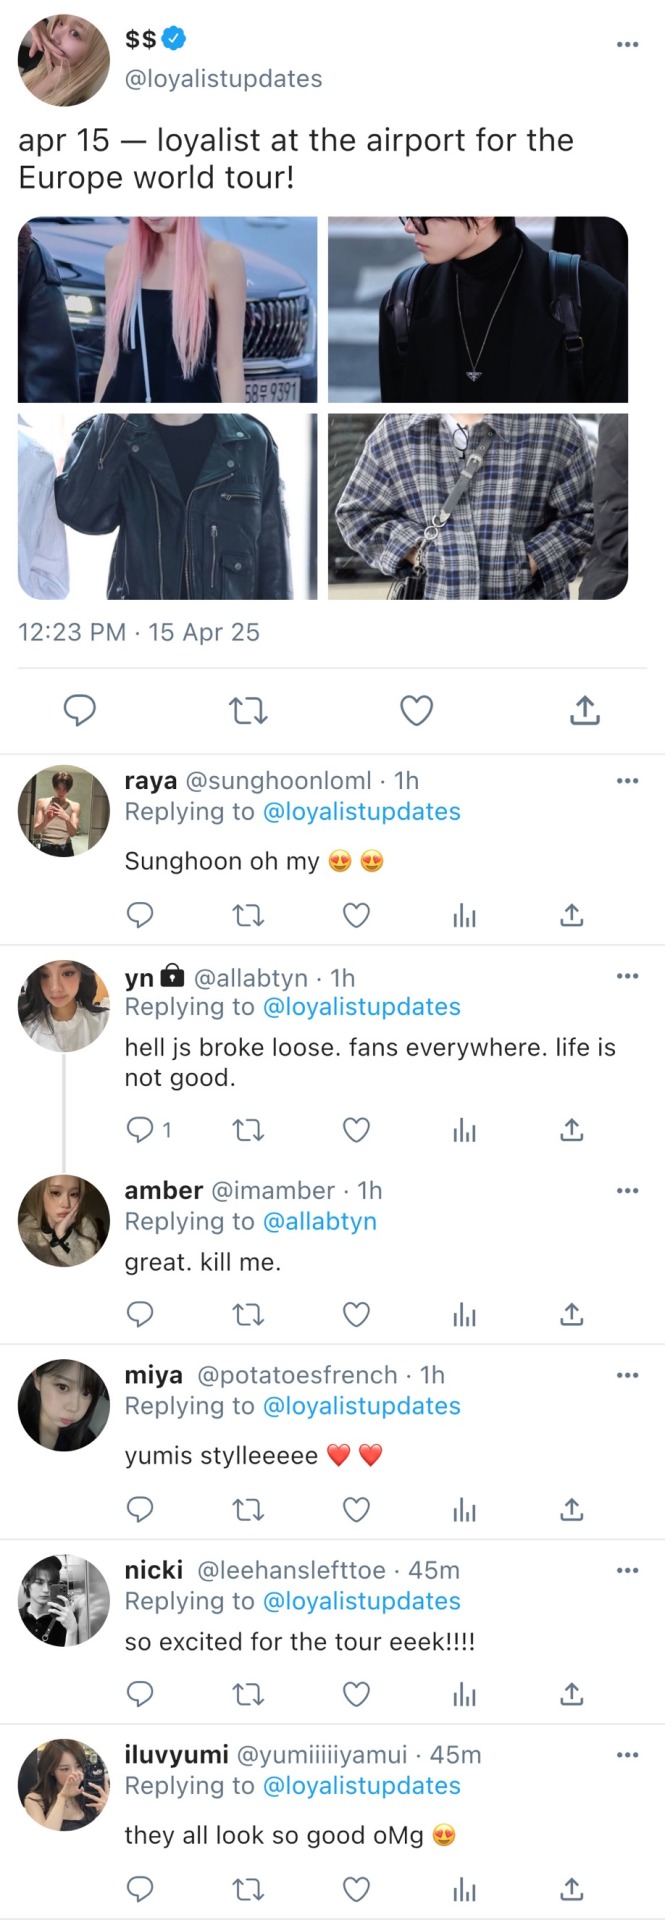This screenshot has width=665, height=1920.
Task: View analytics on raya's reply
Action: pyautogui.click(x=464, y=915)
